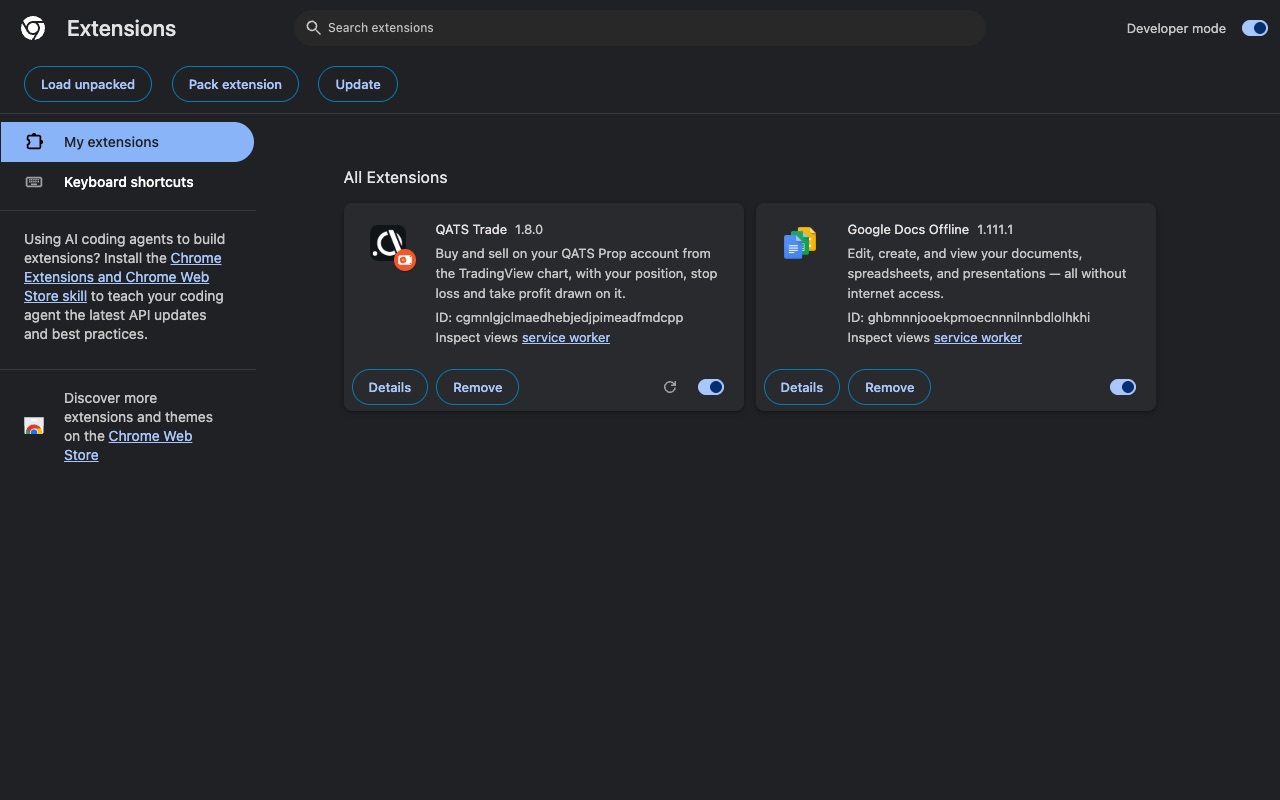Open Details for QATS Trade
The height and width of the screenshot is (800, 1280).
point(390,387)
